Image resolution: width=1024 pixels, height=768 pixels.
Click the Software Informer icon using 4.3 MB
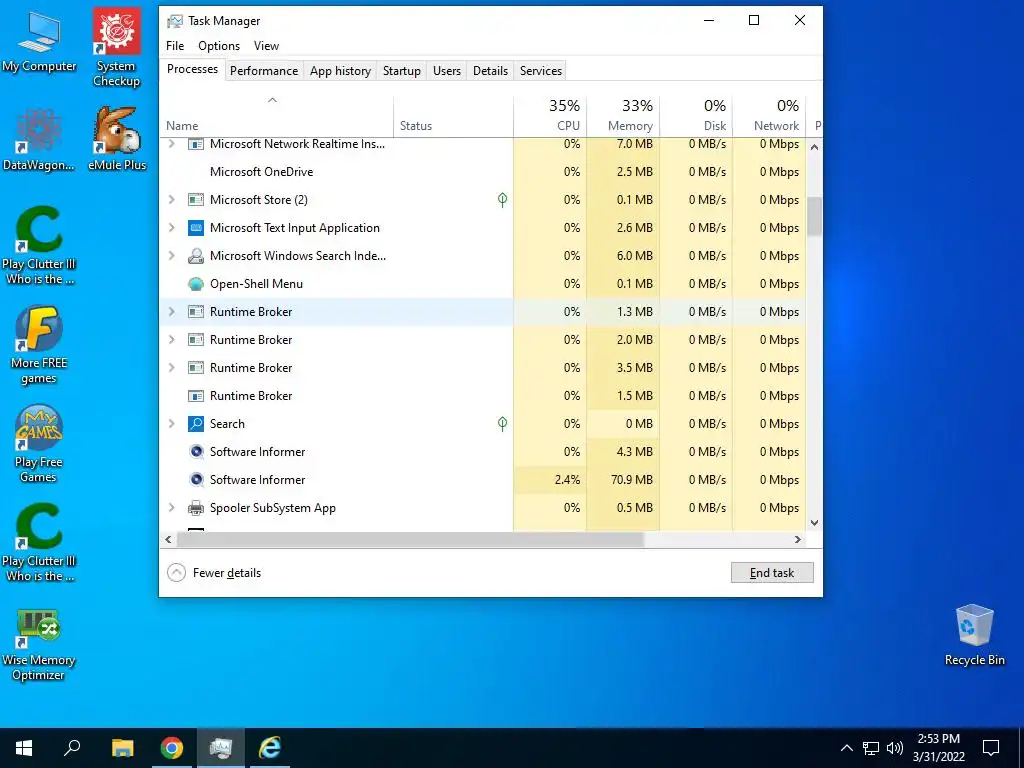[196, 452]
